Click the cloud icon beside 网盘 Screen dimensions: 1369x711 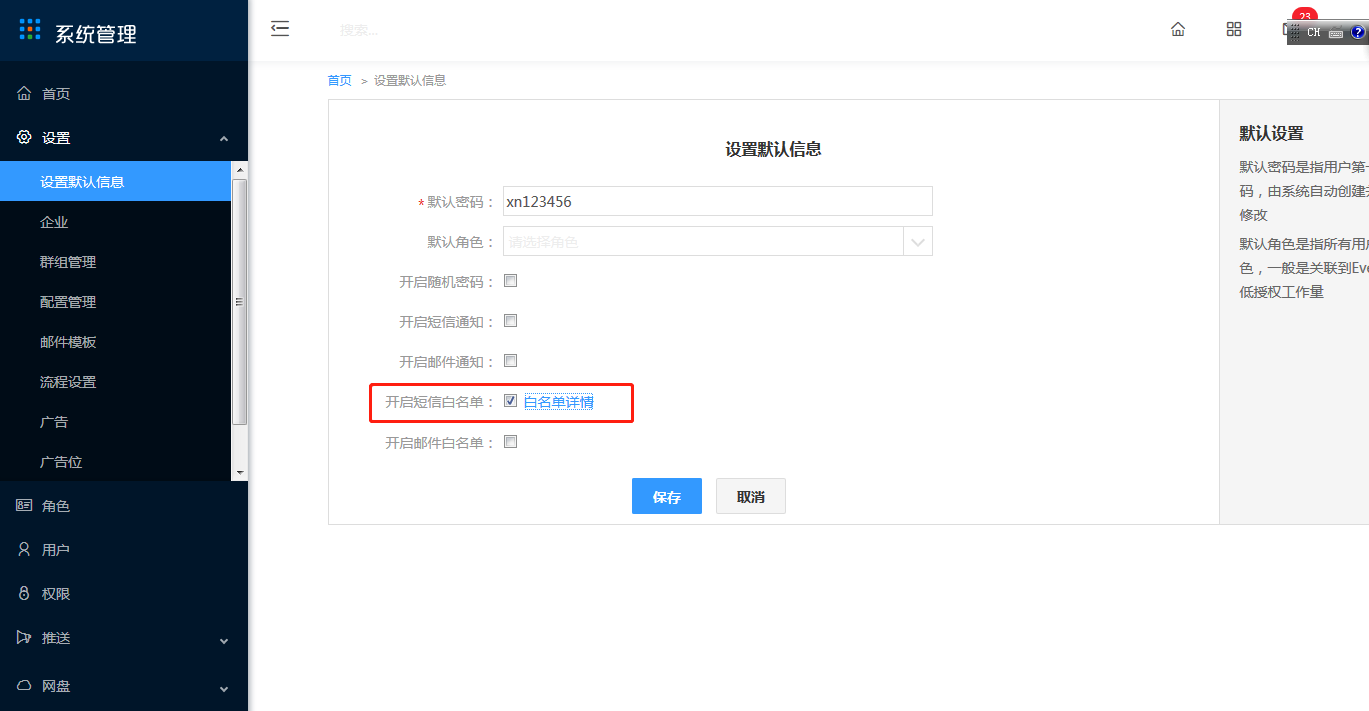[24, 685]
